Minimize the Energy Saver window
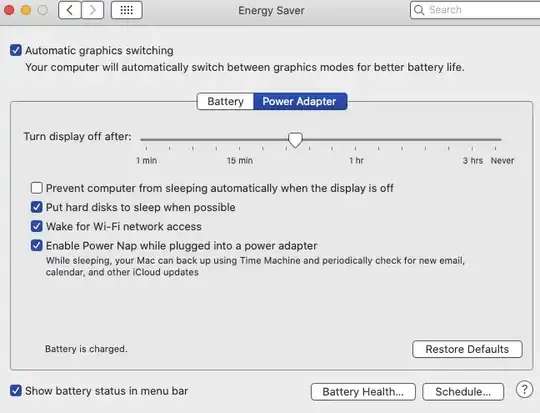Image resolution: width=540 pixels, height=413 pixels. tap(26, 10)
